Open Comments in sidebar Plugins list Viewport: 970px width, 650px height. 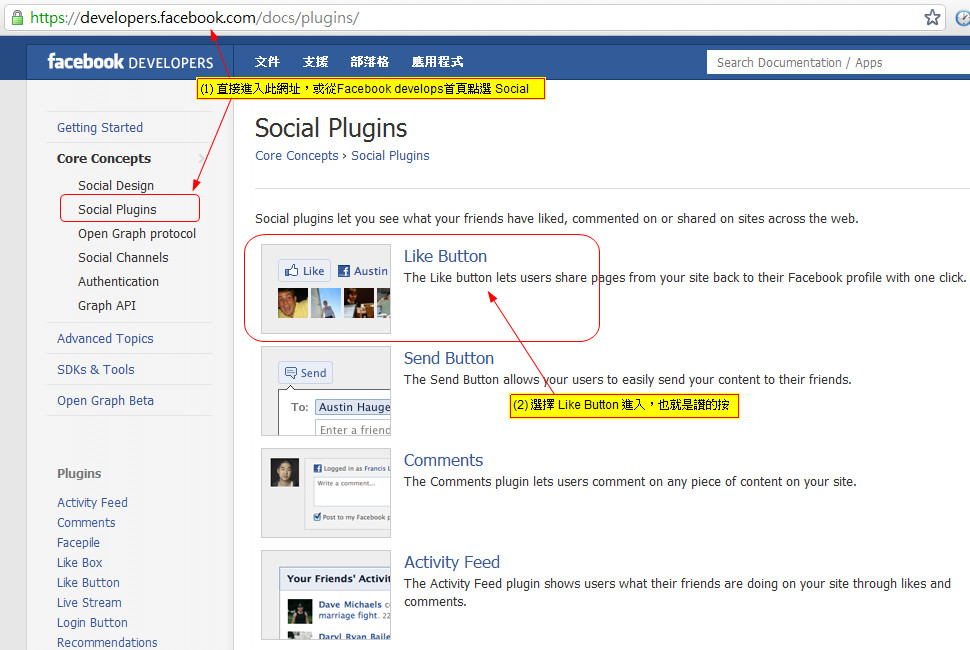[86, 523]
